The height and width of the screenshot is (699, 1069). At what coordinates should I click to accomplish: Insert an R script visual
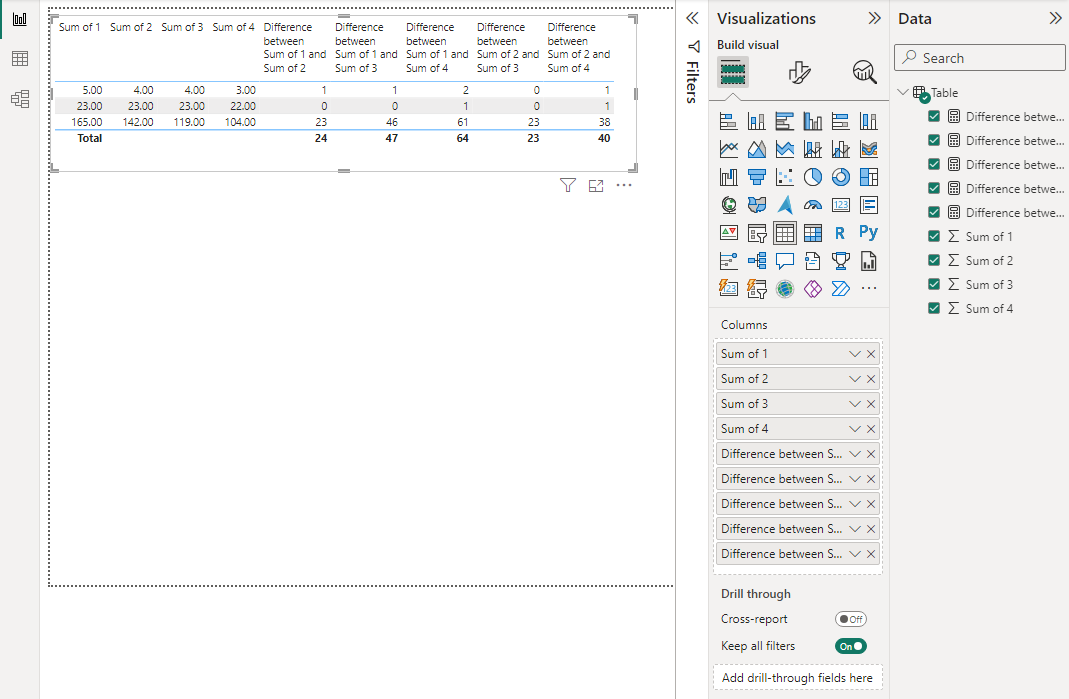point(841,233)
